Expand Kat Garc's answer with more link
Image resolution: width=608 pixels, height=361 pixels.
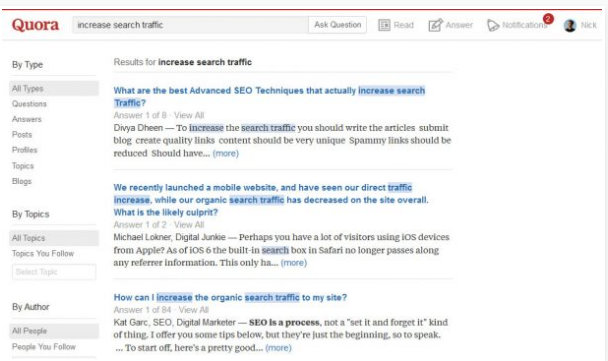coord(278,347)
